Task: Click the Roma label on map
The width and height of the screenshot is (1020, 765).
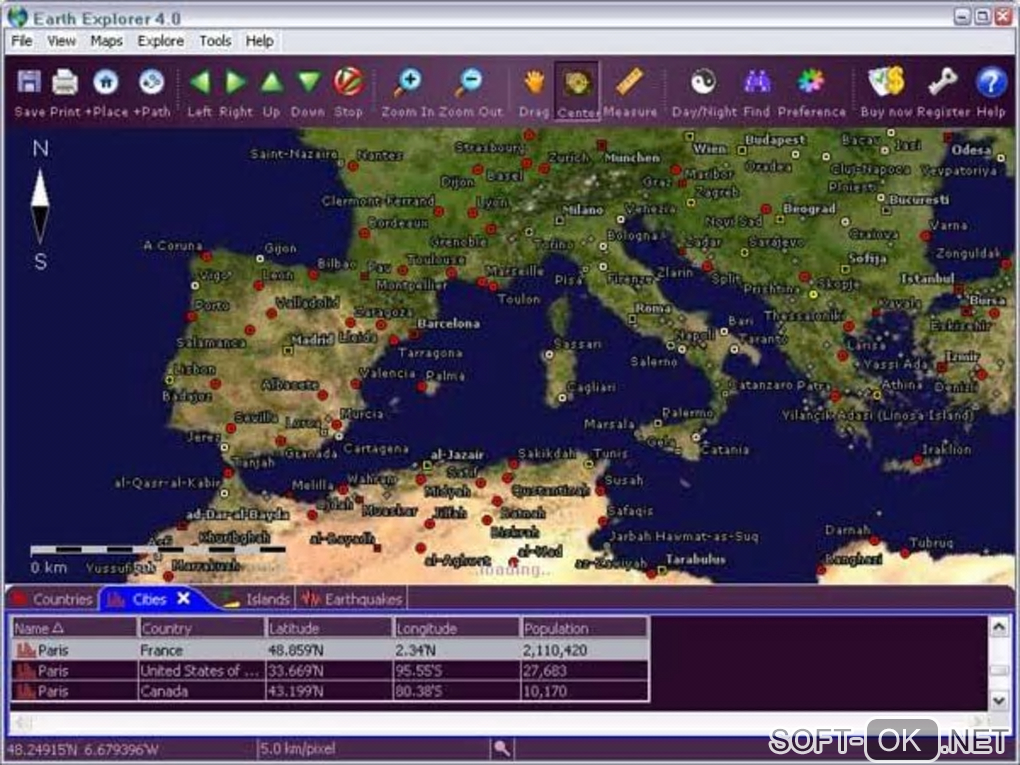Action: tap(652, 308)
